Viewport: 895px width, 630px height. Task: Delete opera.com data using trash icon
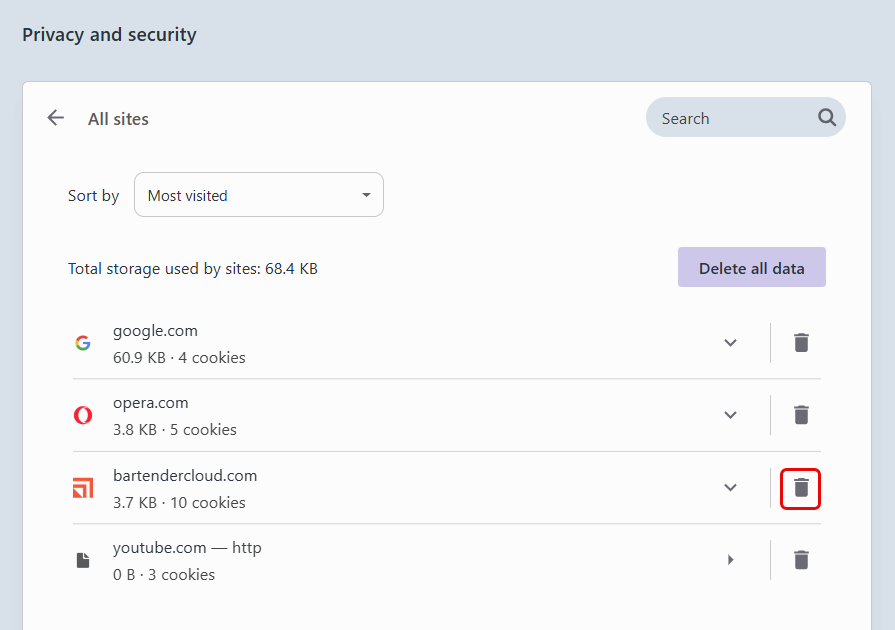click(x=801, y=415)
